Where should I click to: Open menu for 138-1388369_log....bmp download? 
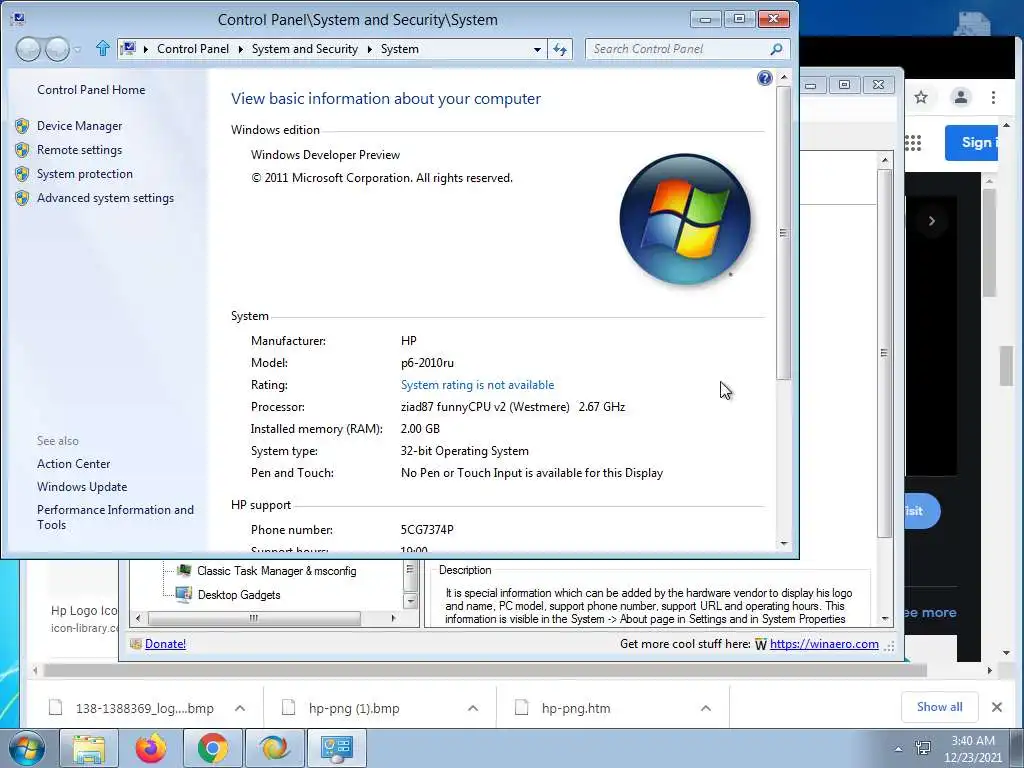pos(240,708)
